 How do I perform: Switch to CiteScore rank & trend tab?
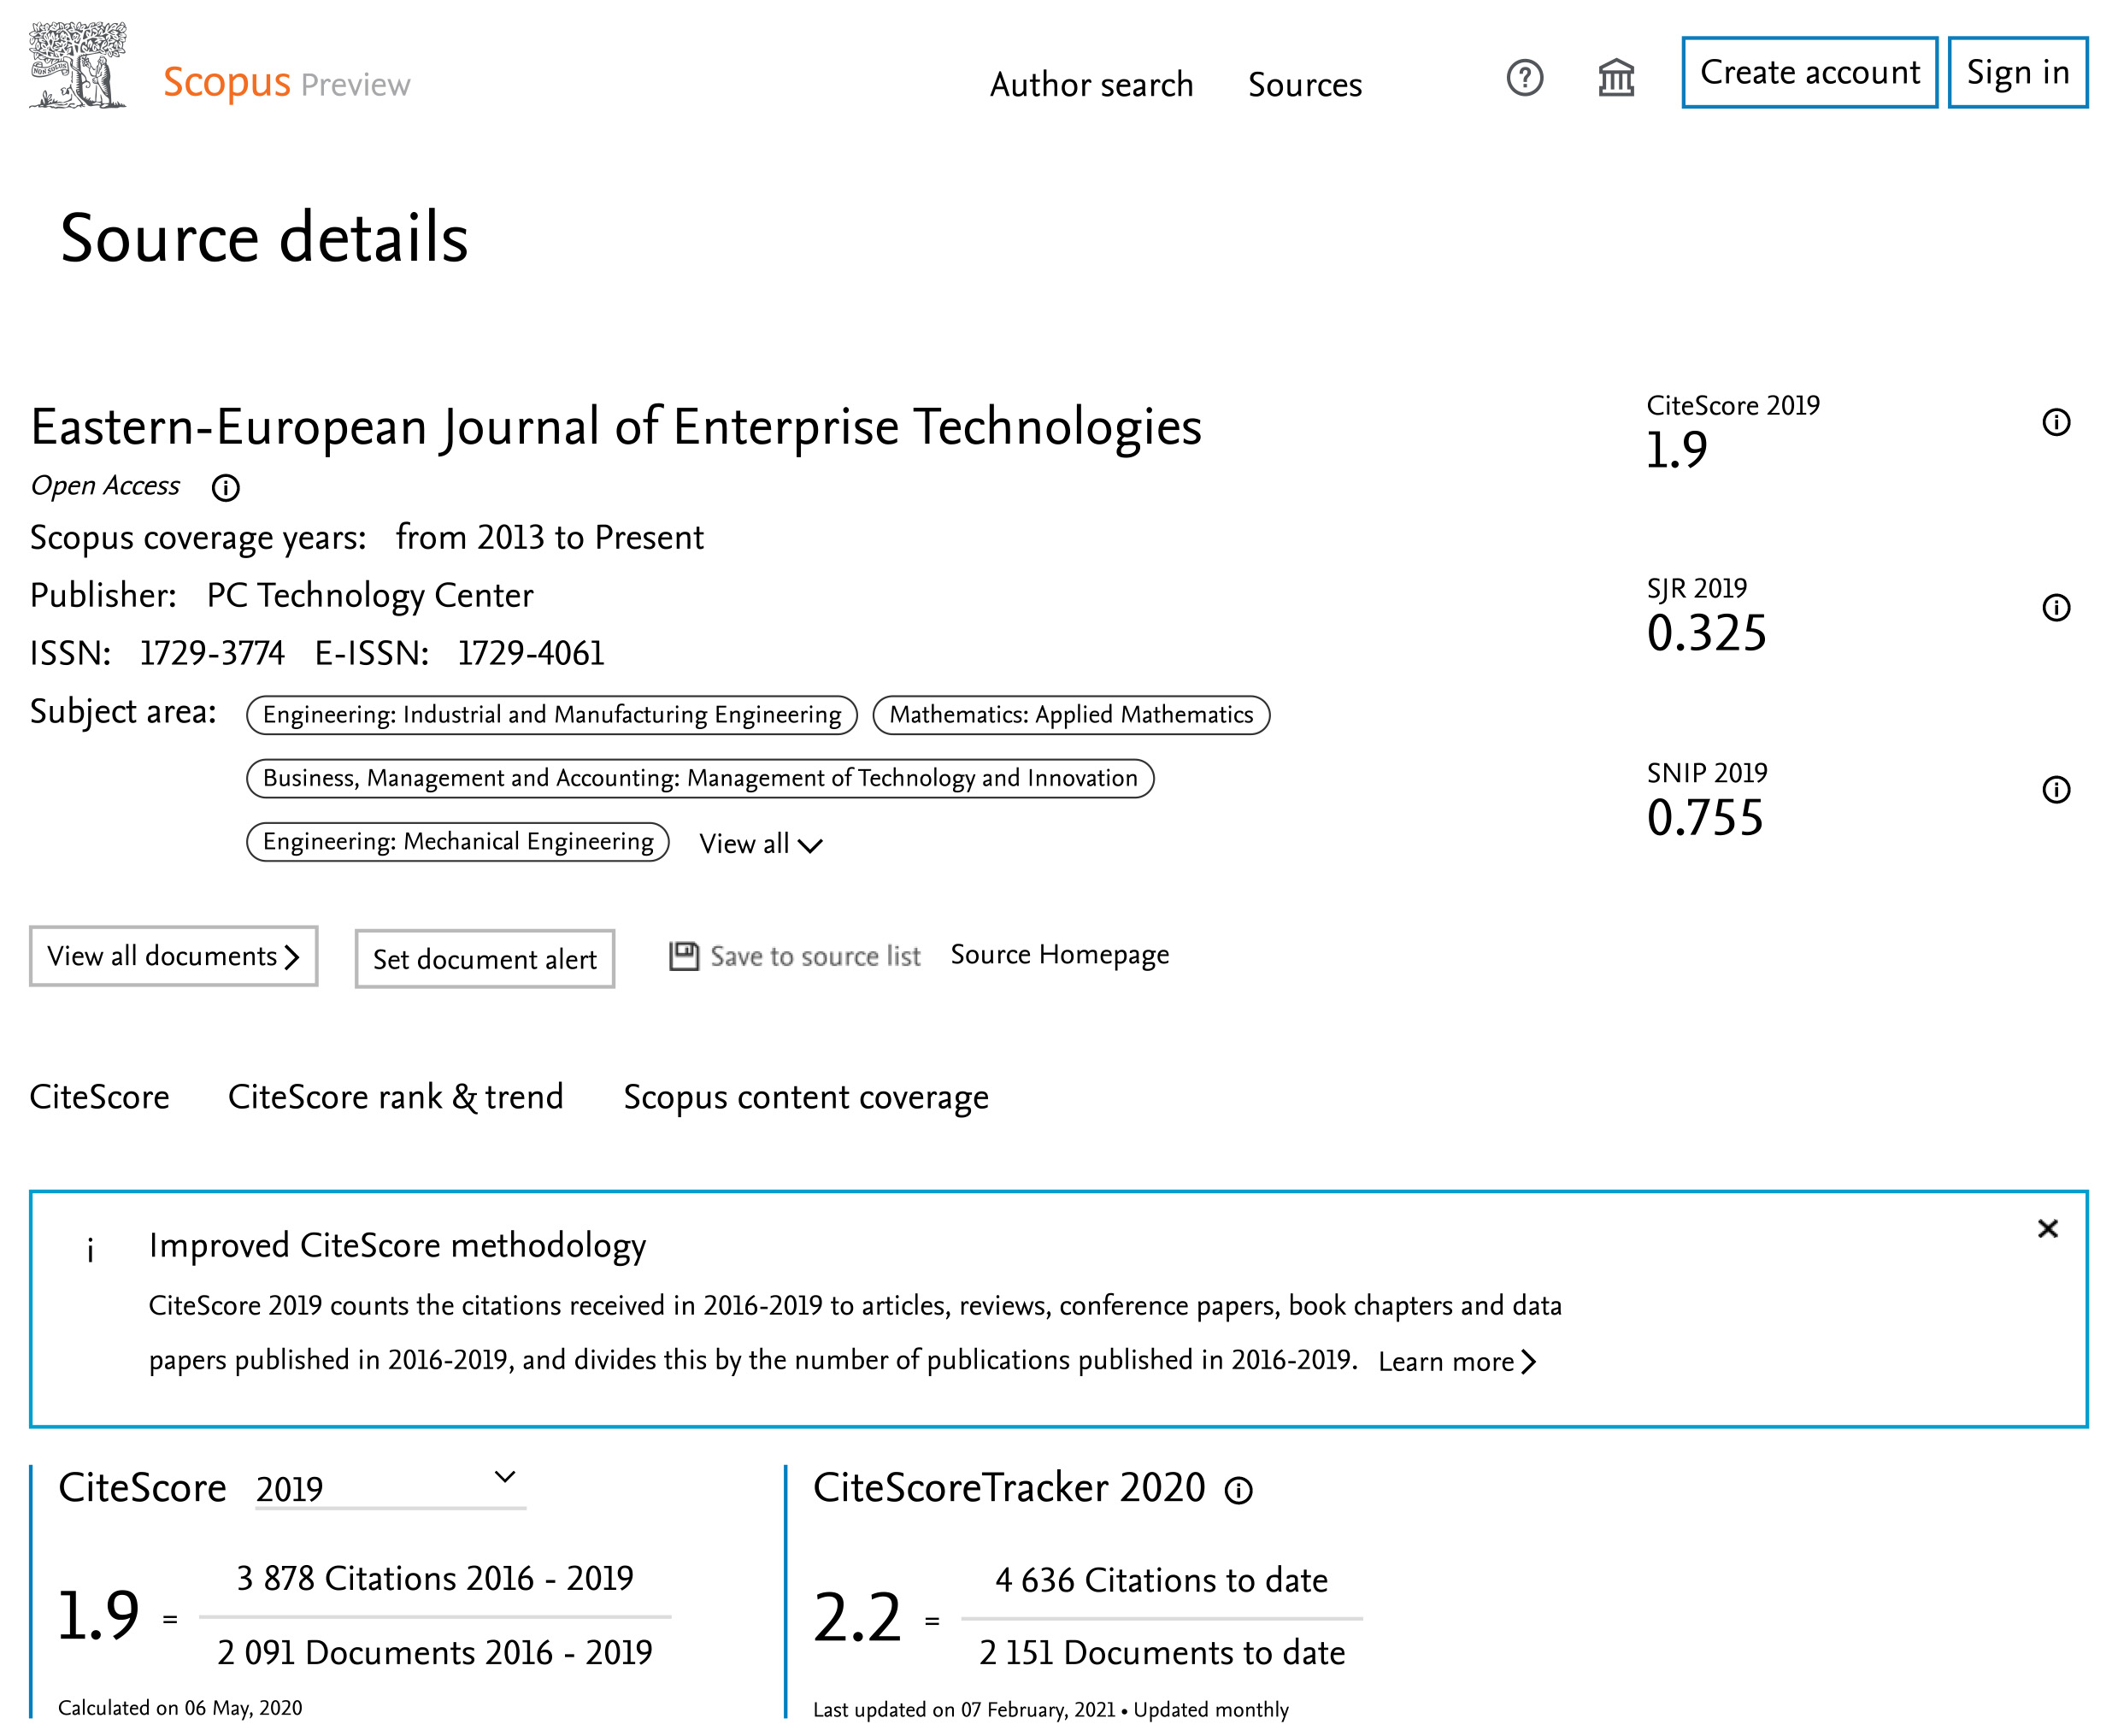point(396,1097)
